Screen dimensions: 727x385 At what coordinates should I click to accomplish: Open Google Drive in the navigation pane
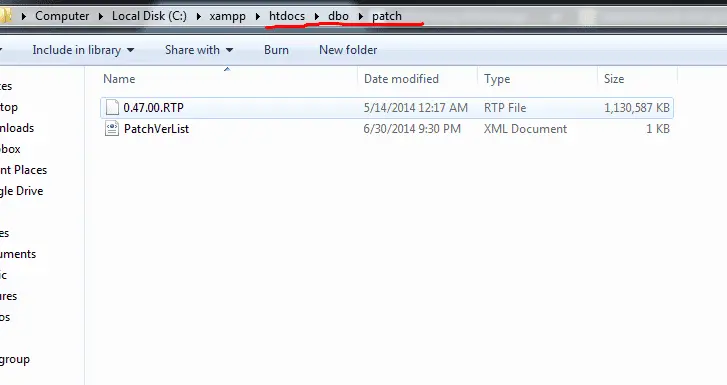click(21, 191)
